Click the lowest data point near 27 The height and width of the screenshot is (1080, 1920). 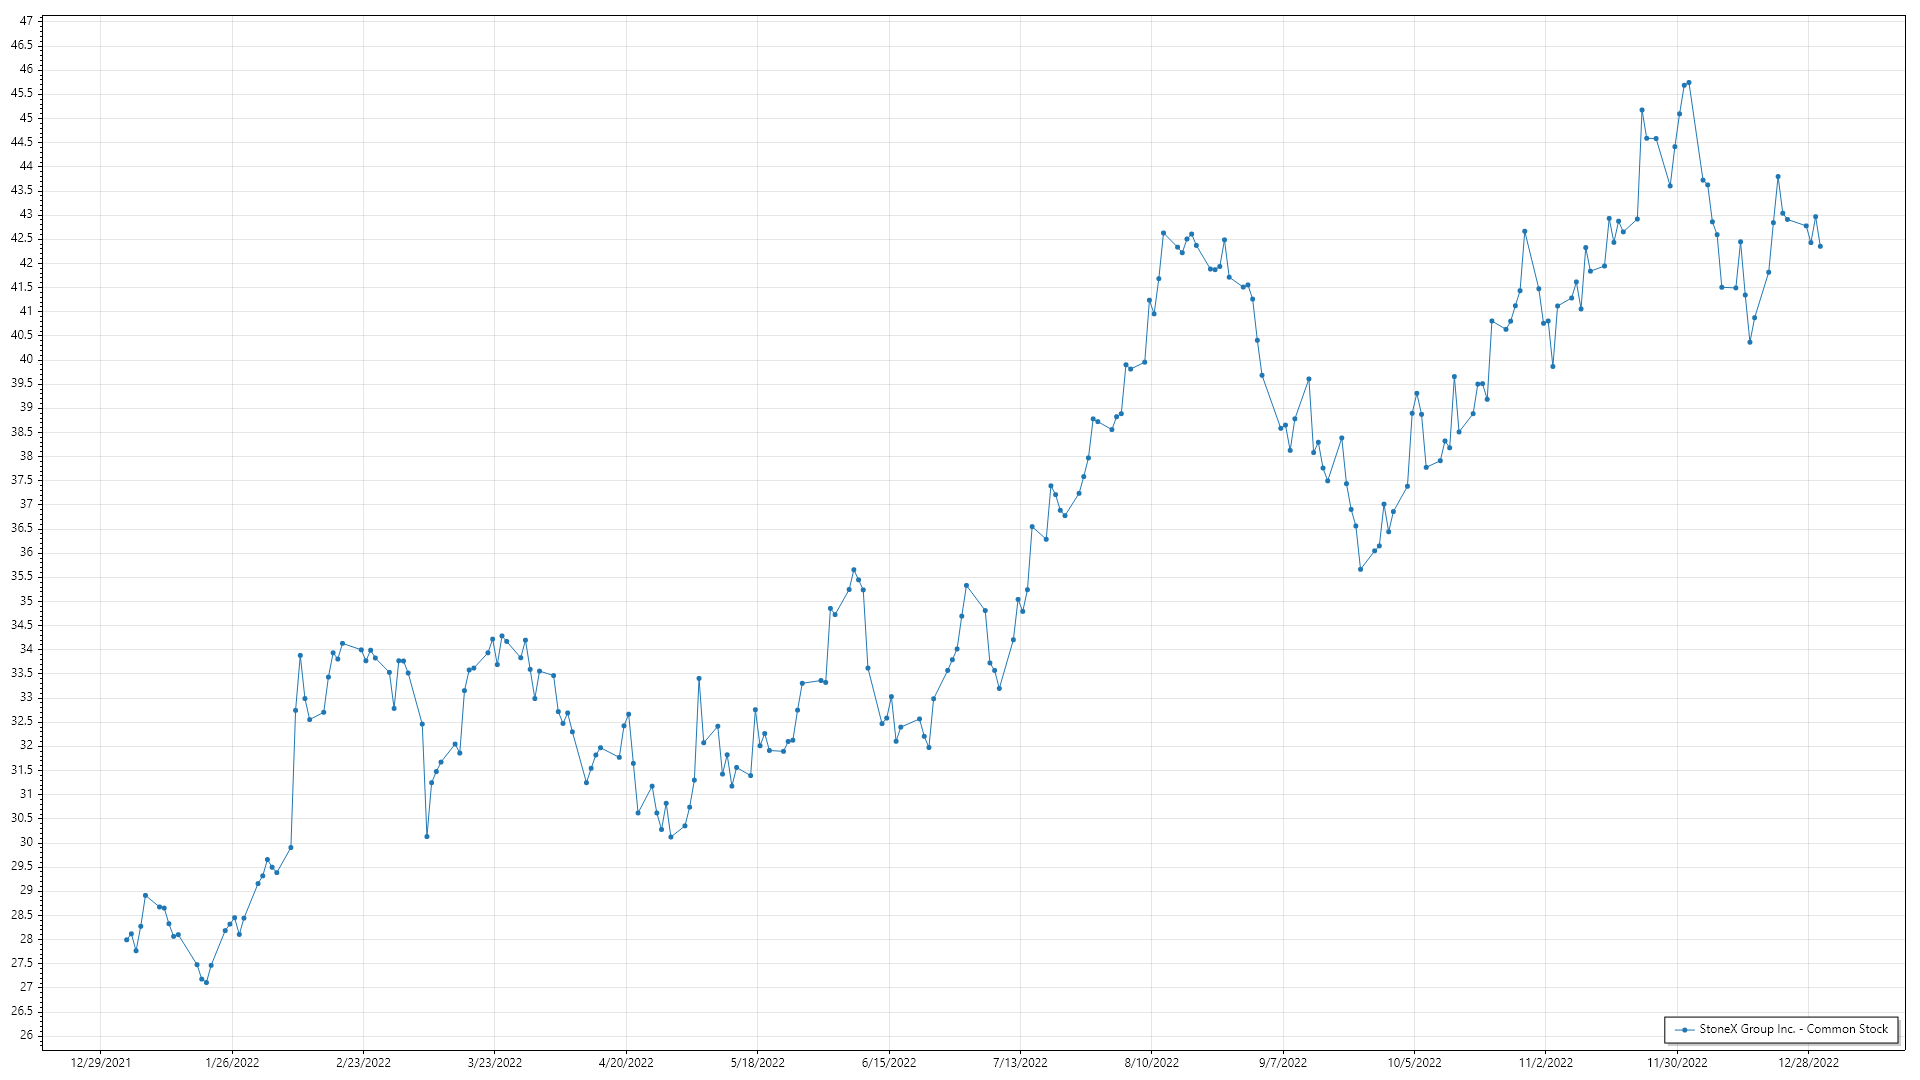[x=206, y=982]
